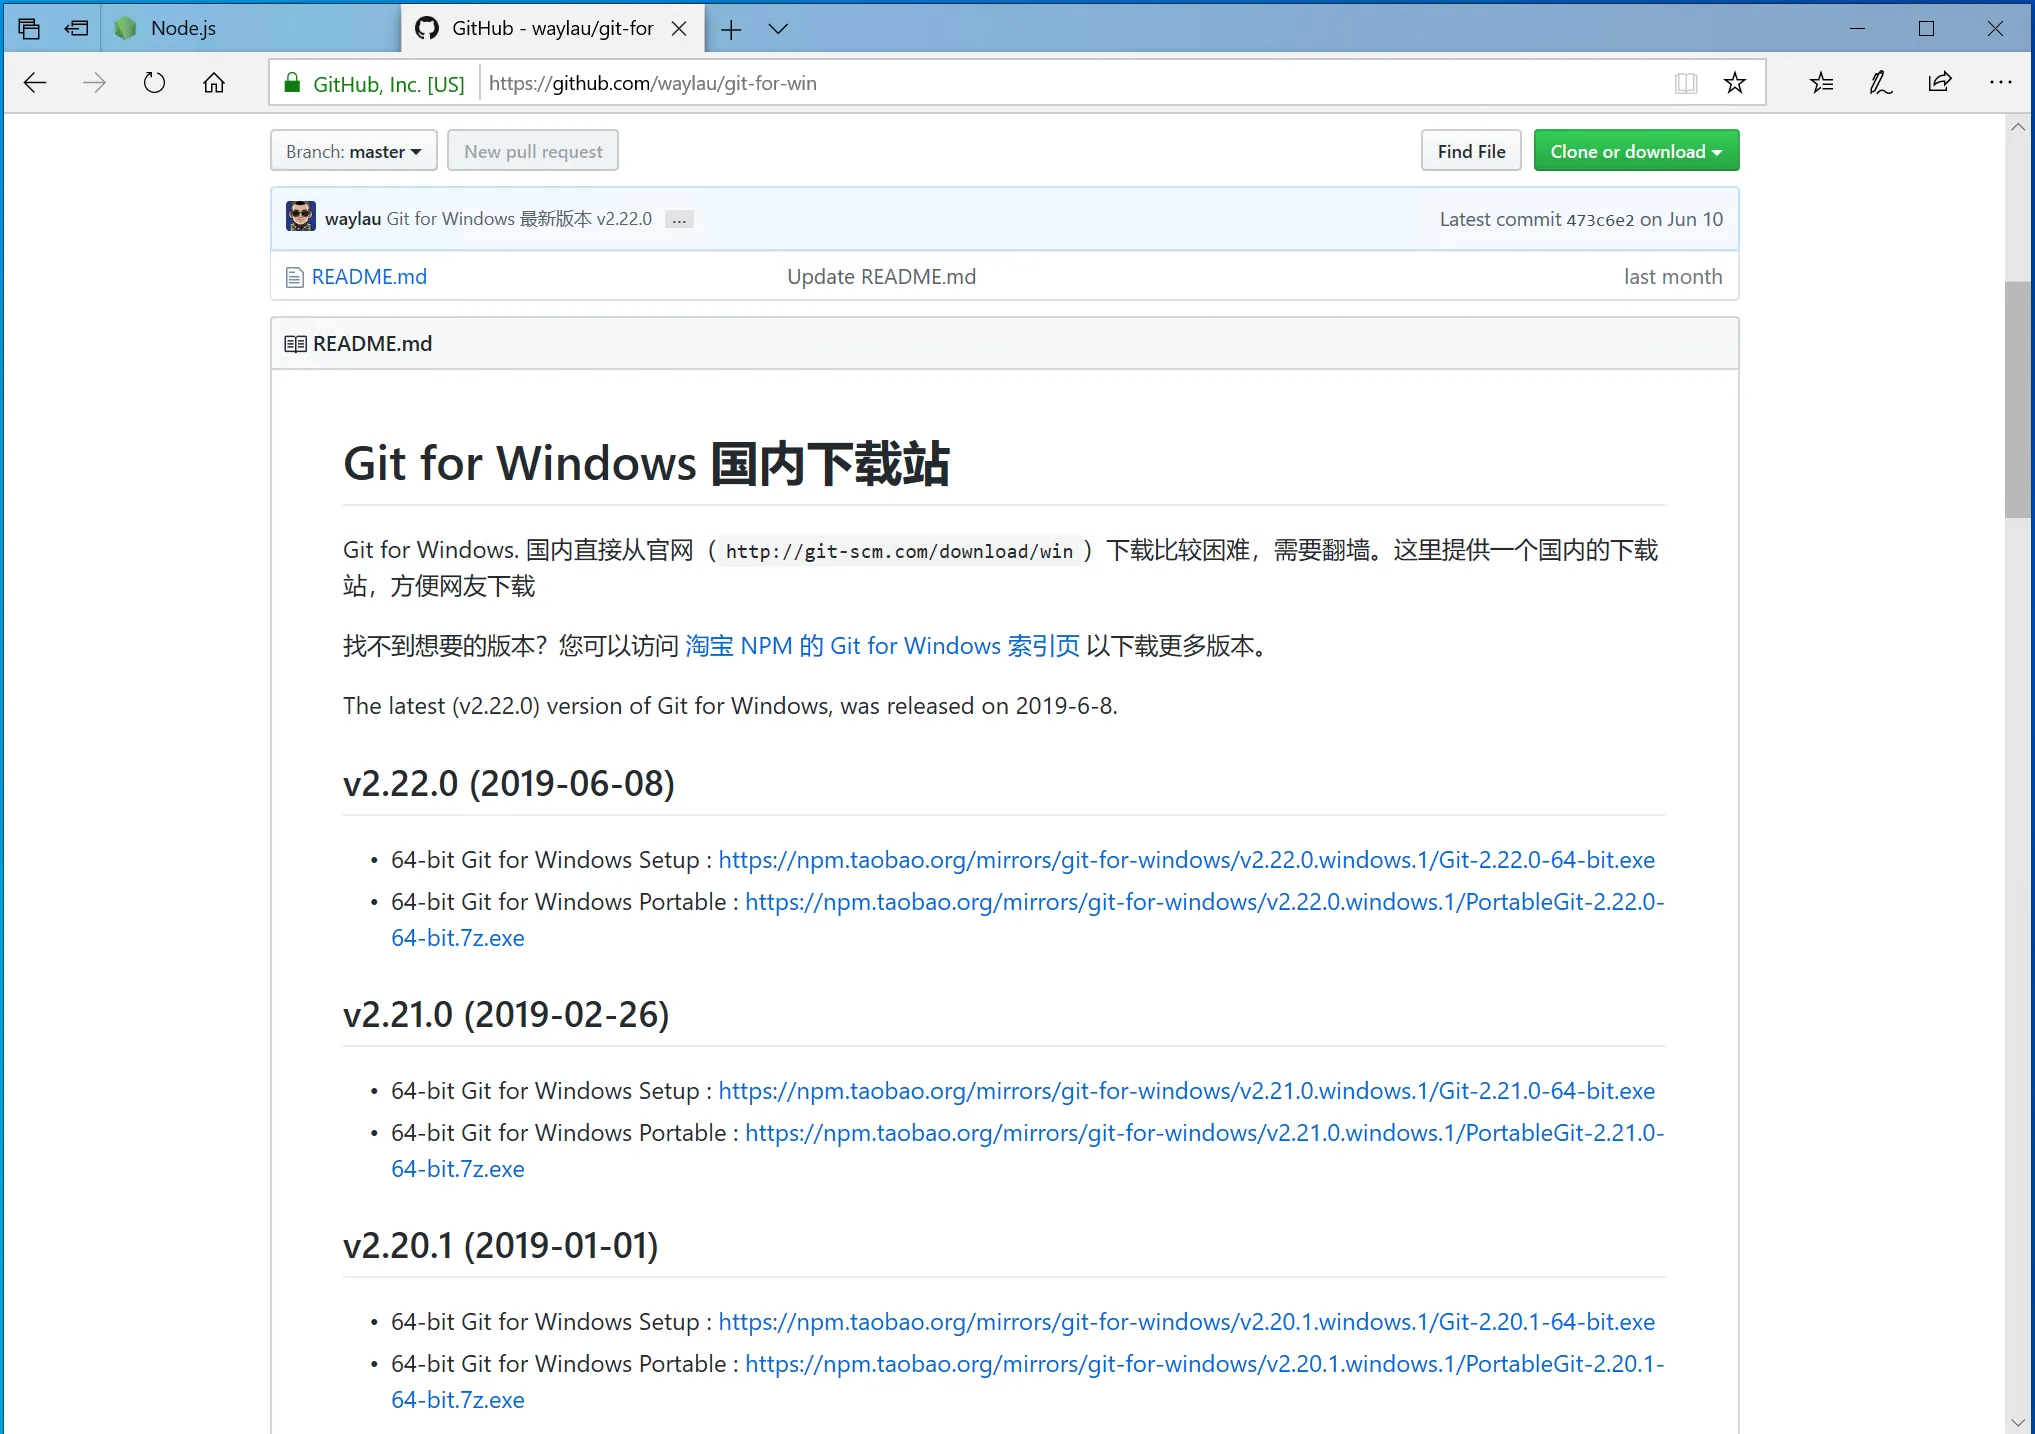Click the back navigation arrow
Viewport: 2035px width, 1434px height.
click(x=35, y=83)
